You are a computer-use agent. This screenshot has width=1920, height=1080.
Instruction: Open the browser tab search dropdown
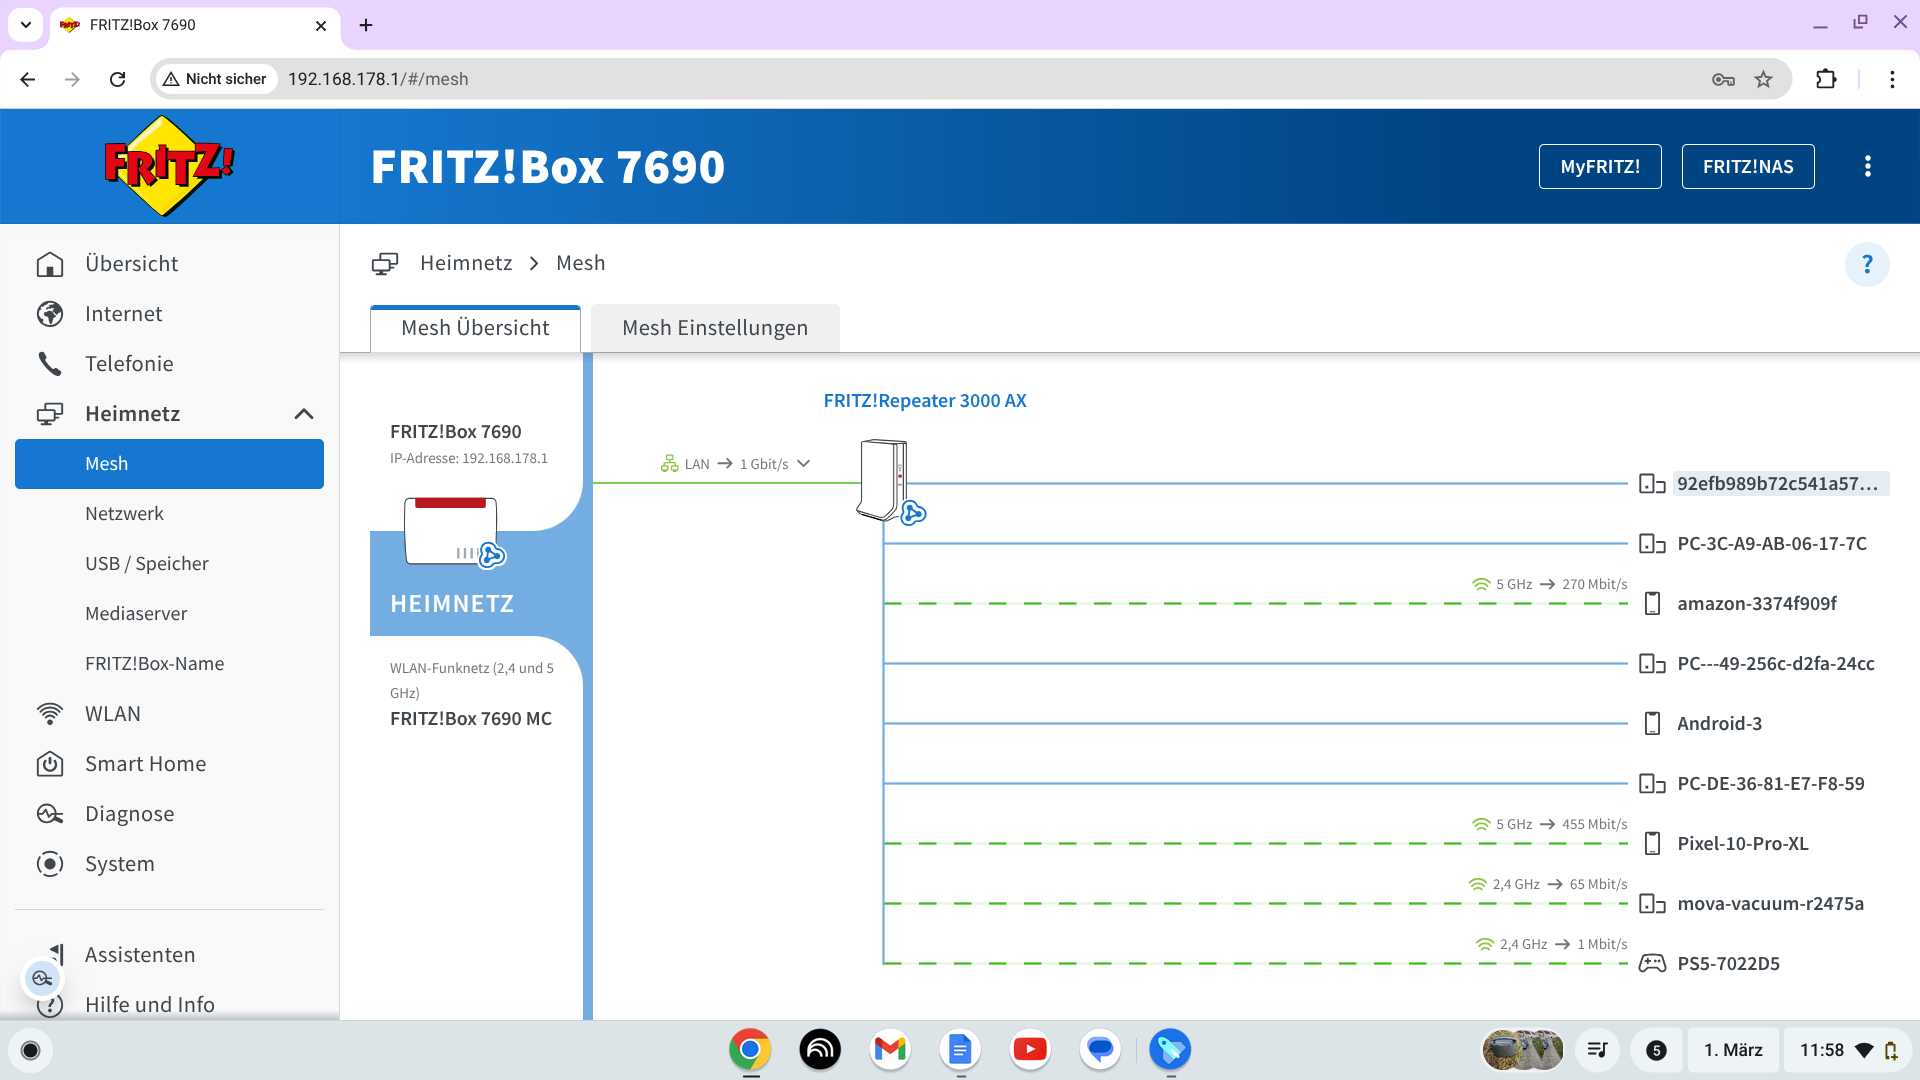[x=26, y=25]
